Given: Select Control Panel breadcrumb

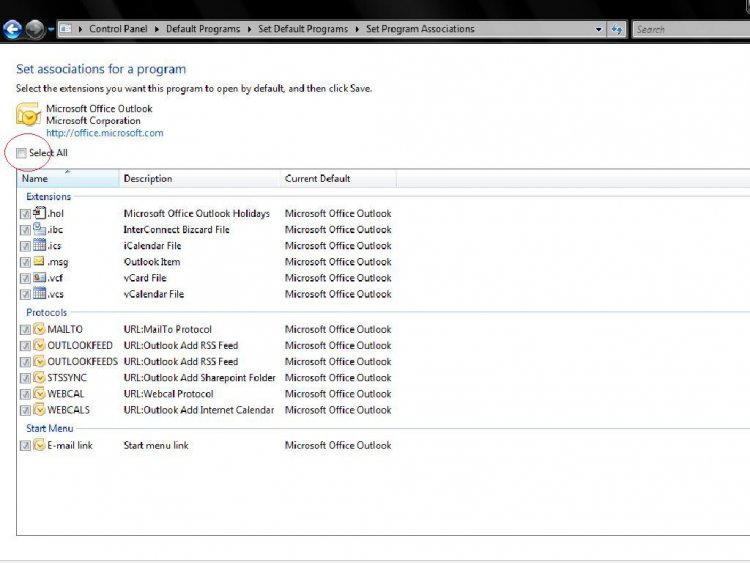Looking at the screenshot, I should 118,29.
